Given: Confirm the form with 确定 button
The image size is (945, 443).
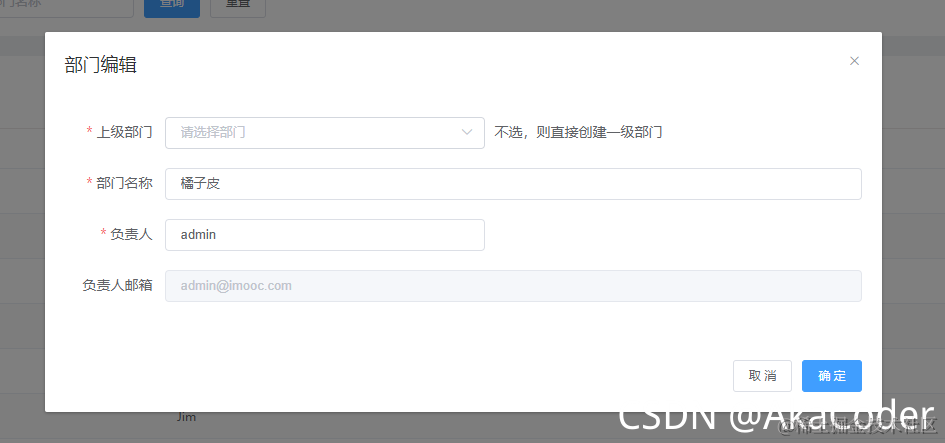Looking at the screenshot, I should pyautogui.click(x=832, y=376).
